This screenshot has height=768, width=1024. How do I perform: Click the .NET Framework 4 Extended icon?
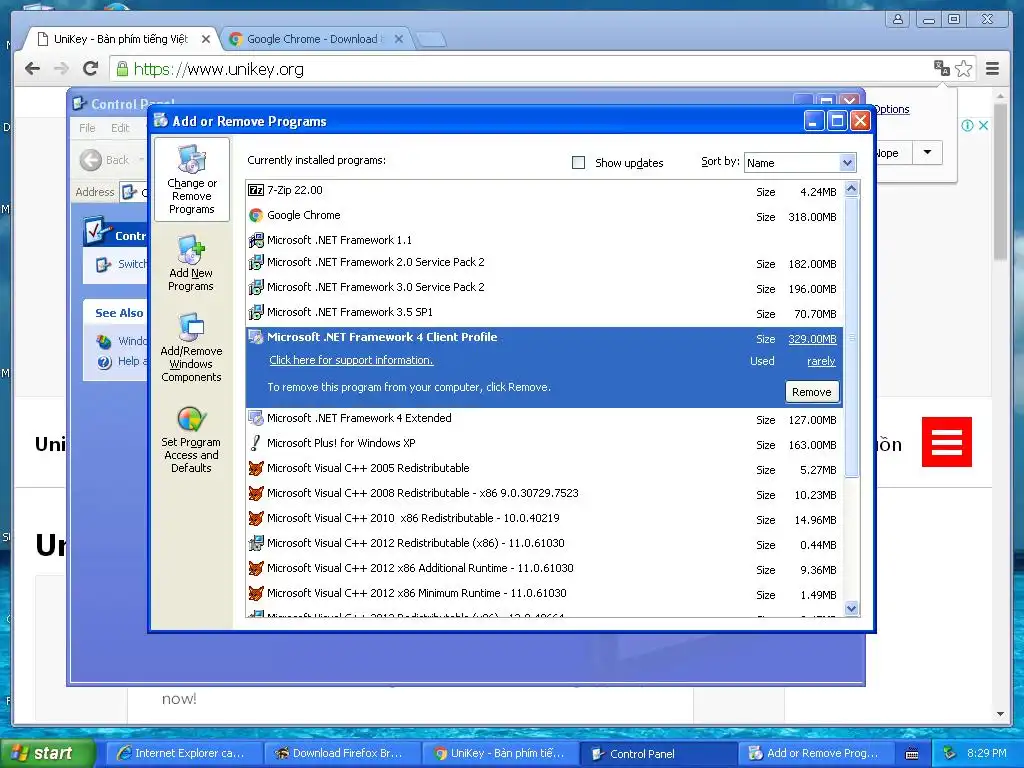click(x=256, y=418)
